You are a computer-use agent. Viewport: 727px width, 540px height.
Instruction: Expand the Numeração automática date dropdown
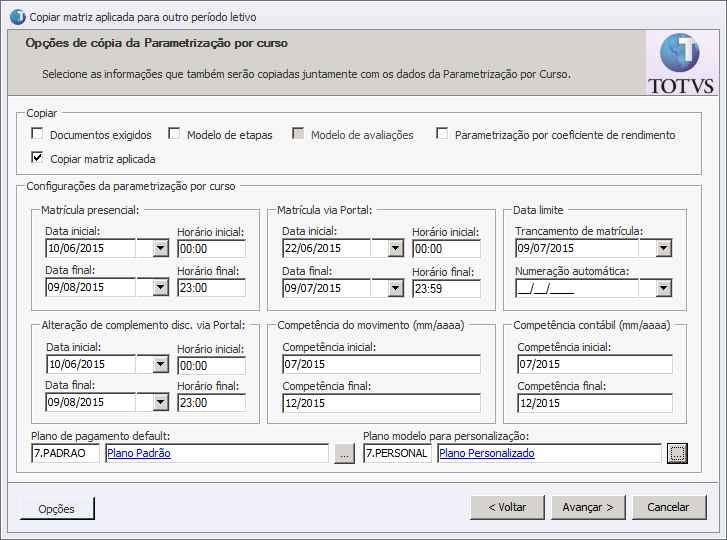662,288
